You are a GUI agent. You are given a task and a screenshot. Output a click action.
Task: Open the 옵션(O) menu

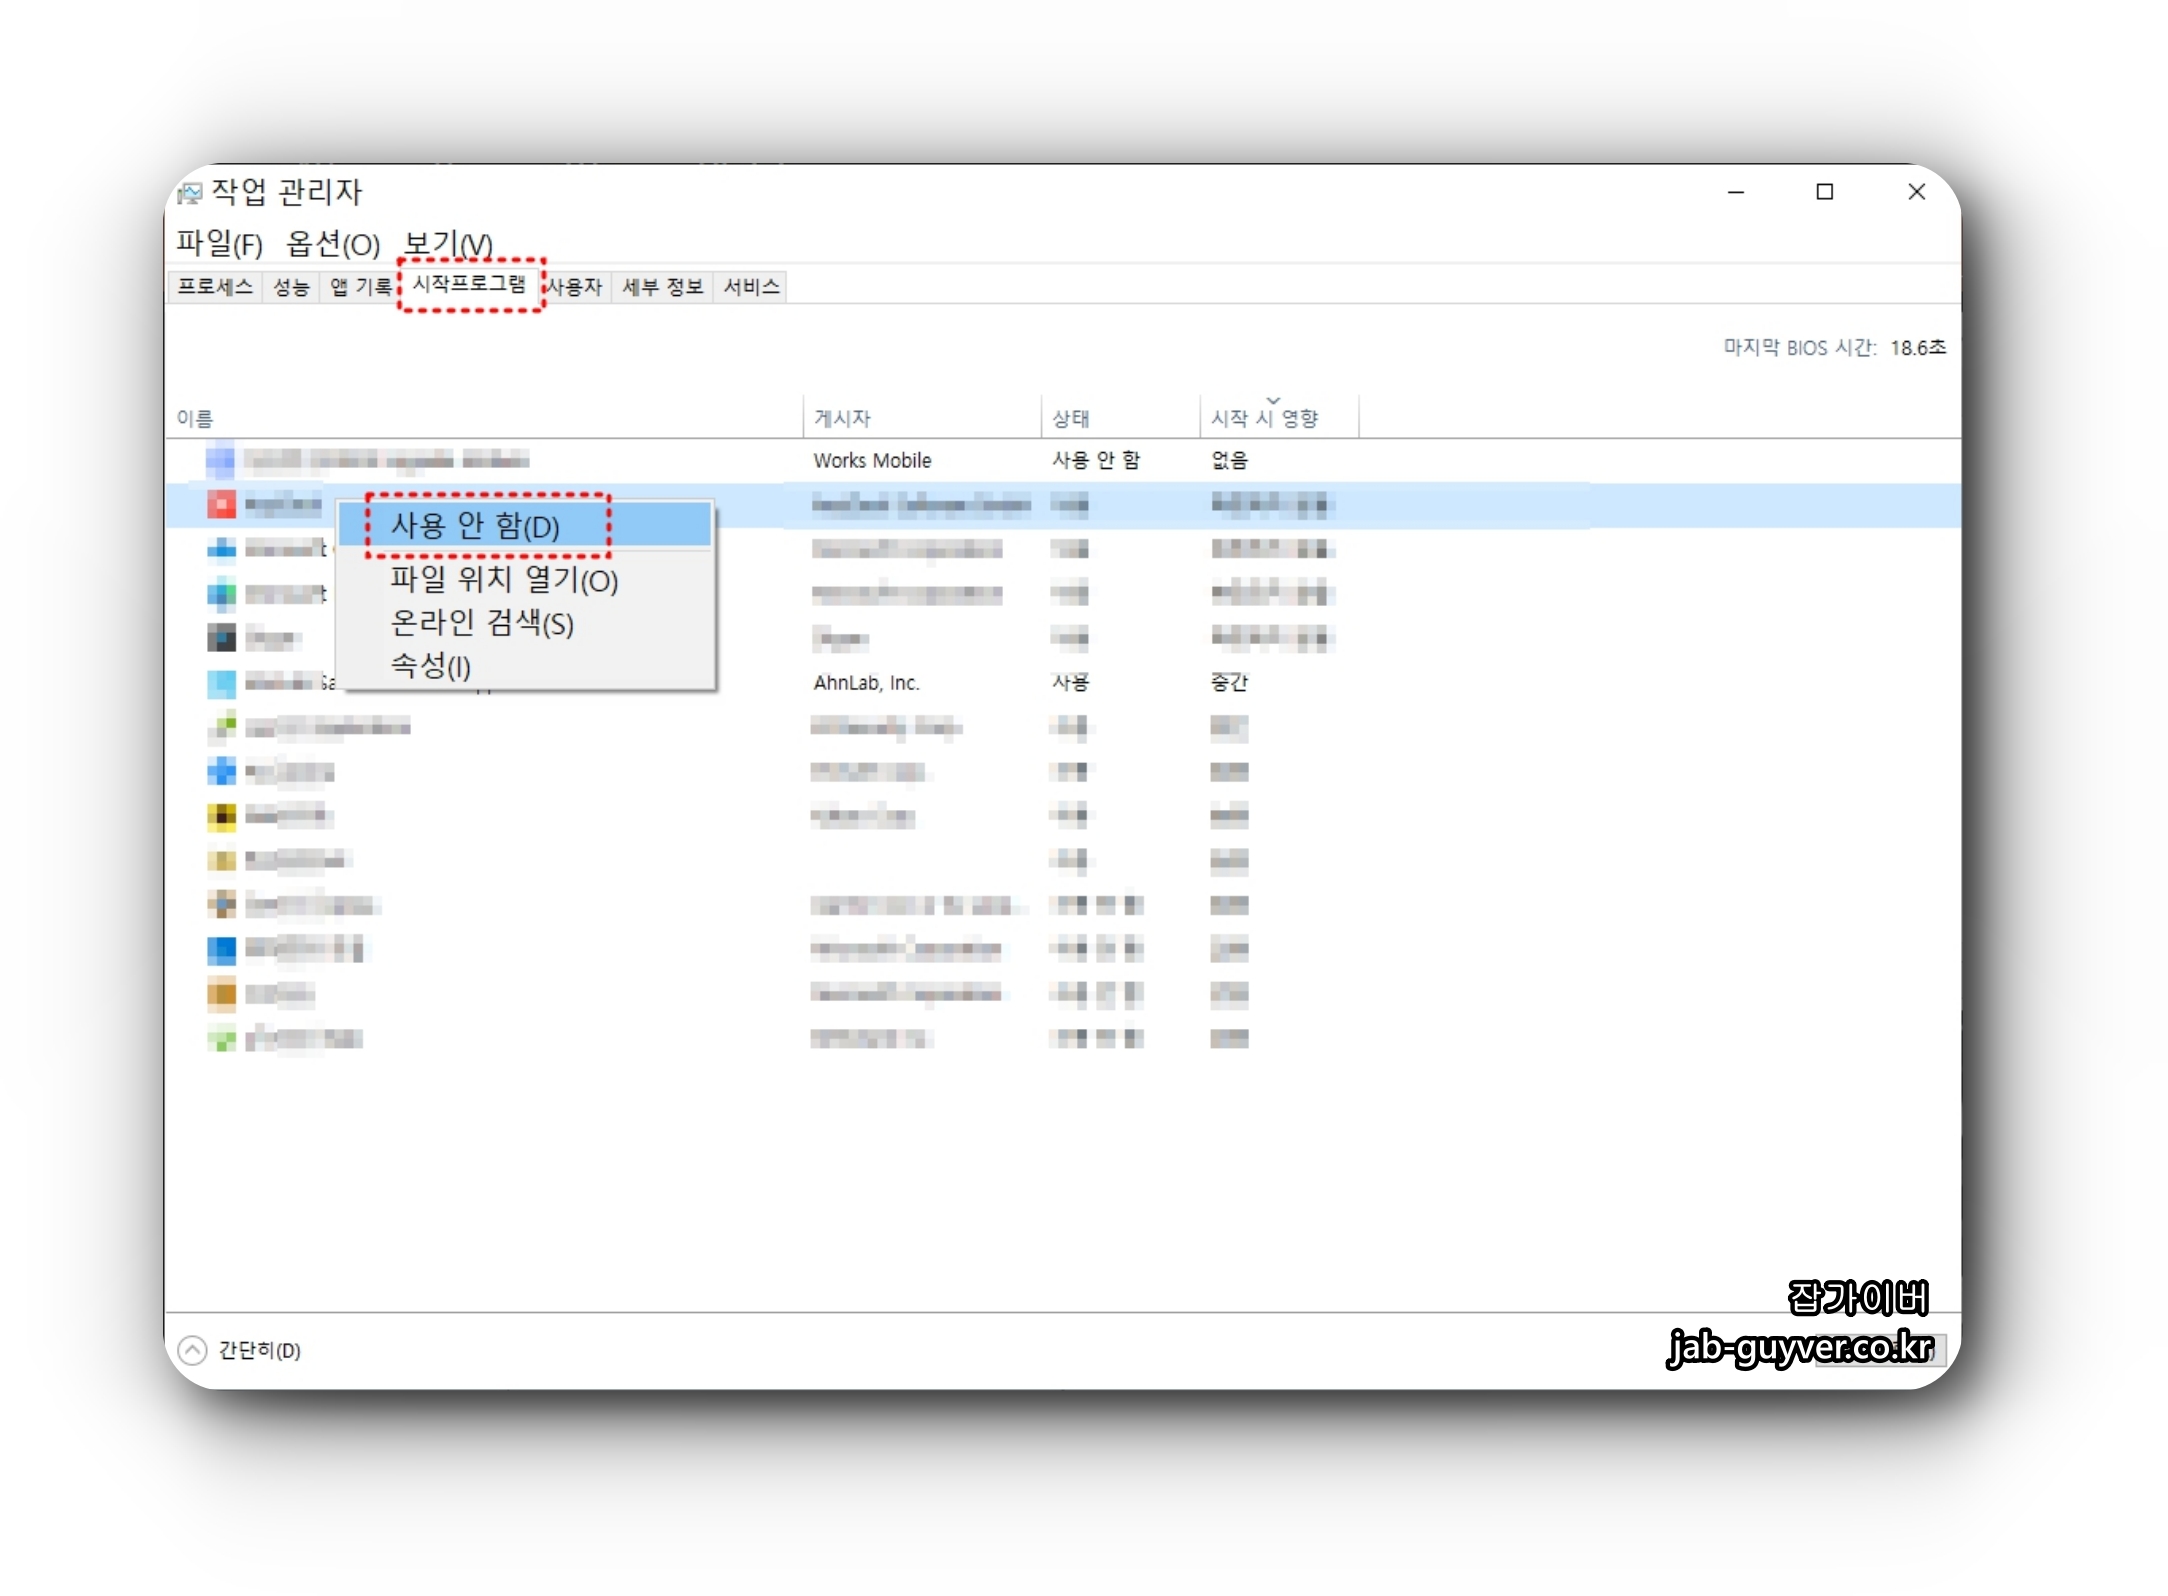pos(332,243)
